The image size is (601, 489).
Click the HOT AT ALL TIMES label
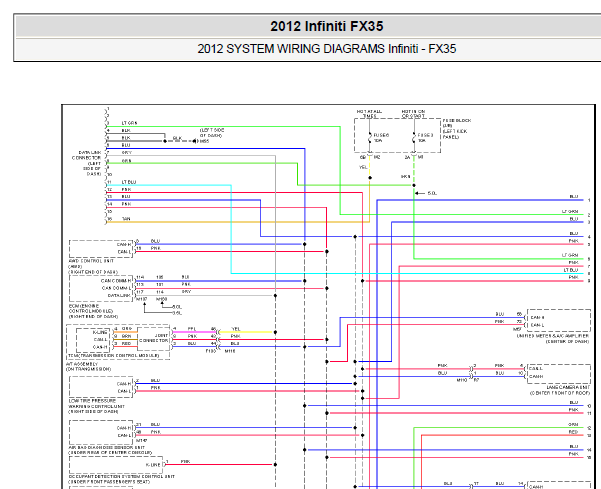pos(369,113)
